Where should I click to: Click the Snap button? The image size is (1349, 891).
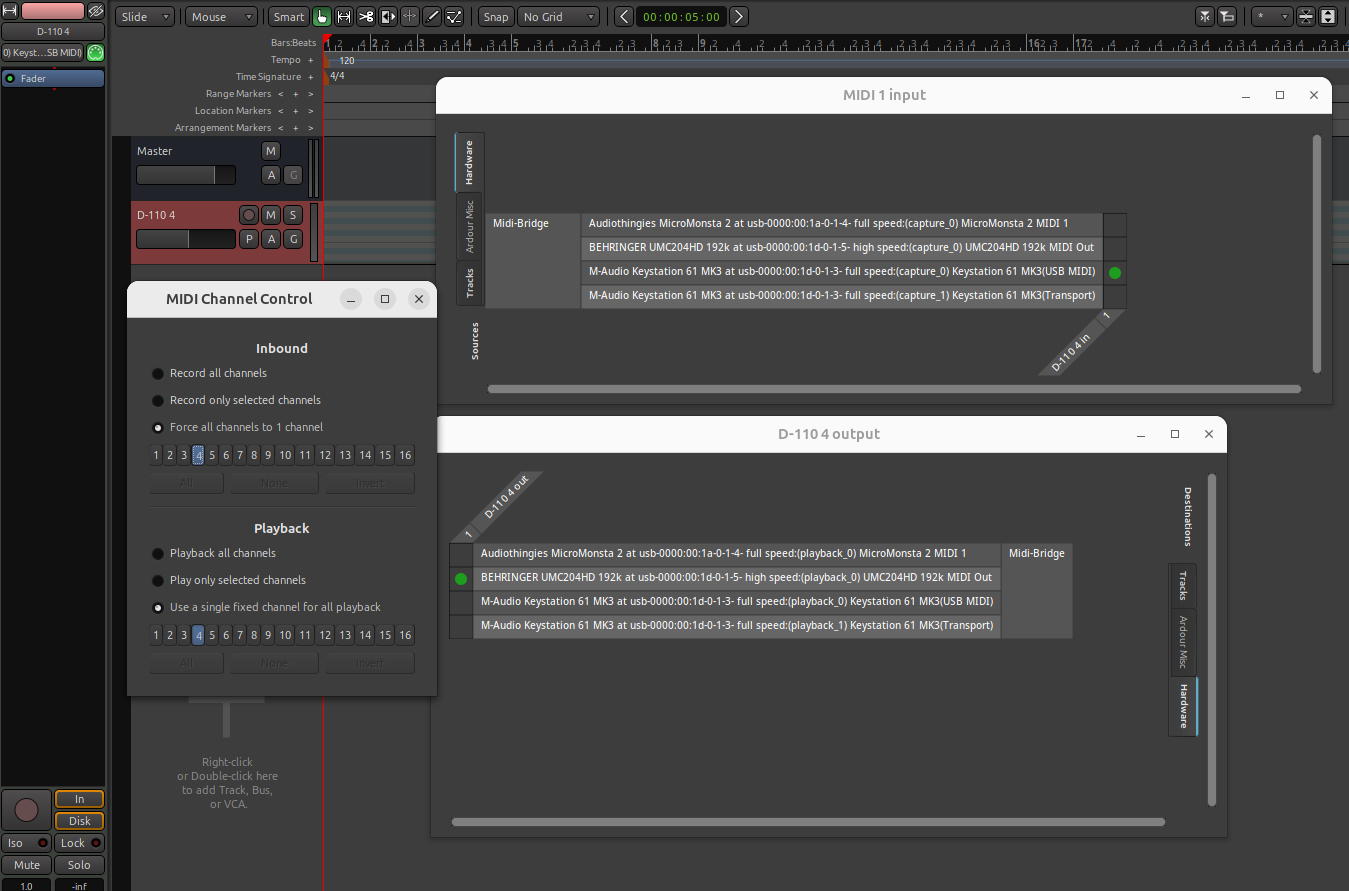pyautogui.click(x=495, y=17)
